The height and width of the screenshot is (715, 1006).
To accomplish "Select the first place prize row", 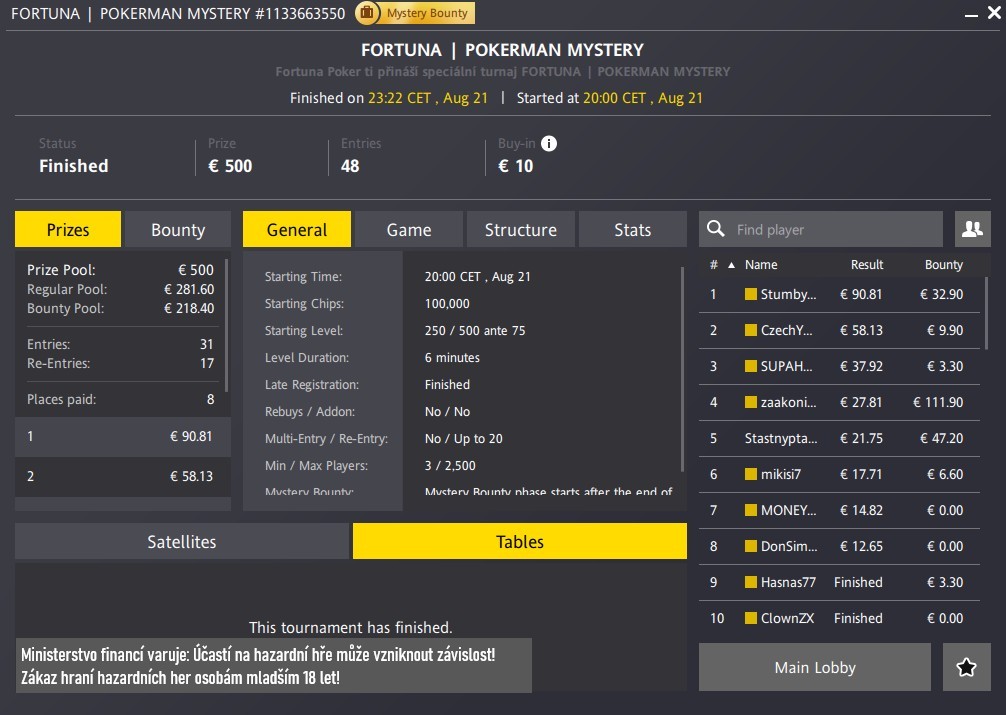I will tap(120, 436).
